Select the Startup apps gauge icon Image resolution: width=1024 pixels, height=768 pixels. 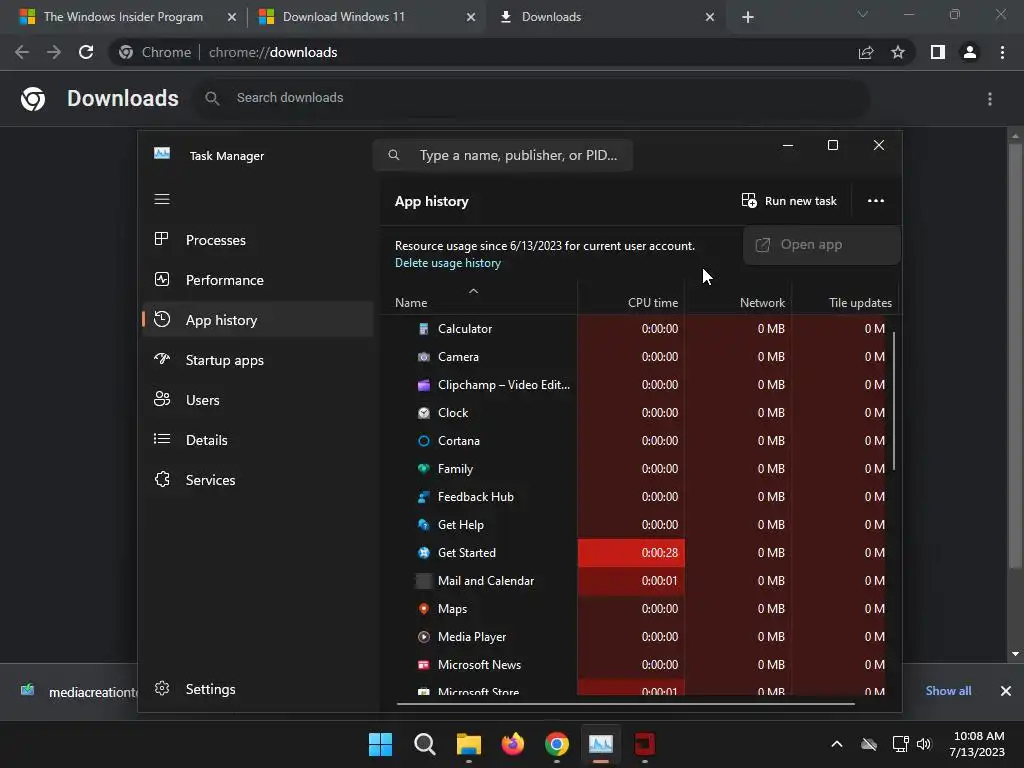161,359
